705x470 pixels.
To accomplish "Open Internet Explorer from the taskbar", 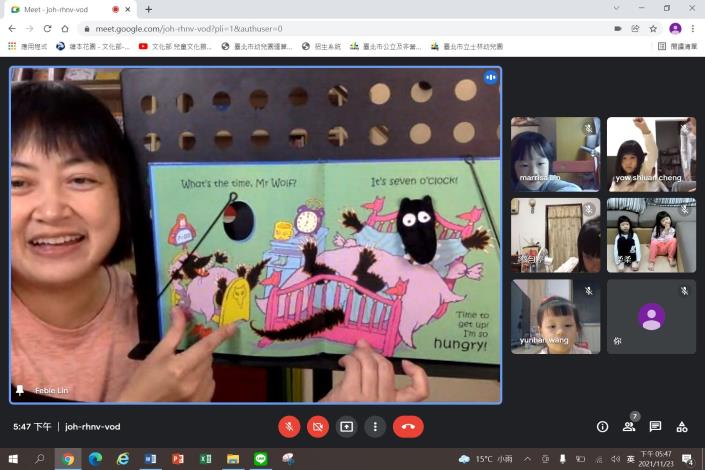I will point(123,459).
